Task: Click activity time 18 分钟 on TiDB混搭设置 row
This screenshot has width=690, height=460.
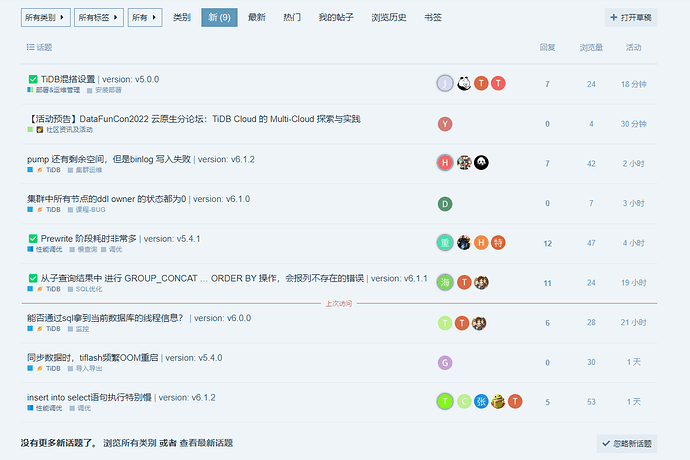Action: point(634,84)
